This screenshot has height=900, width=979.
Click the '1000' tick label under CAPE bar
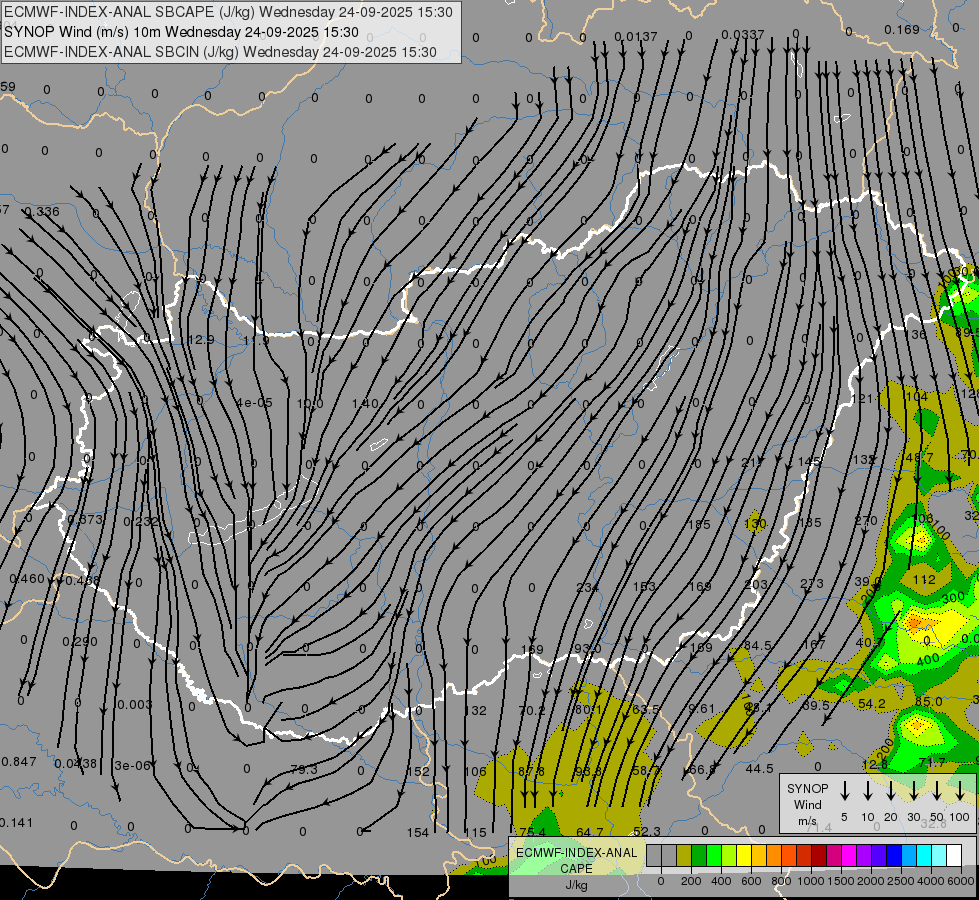coord(811,881)
